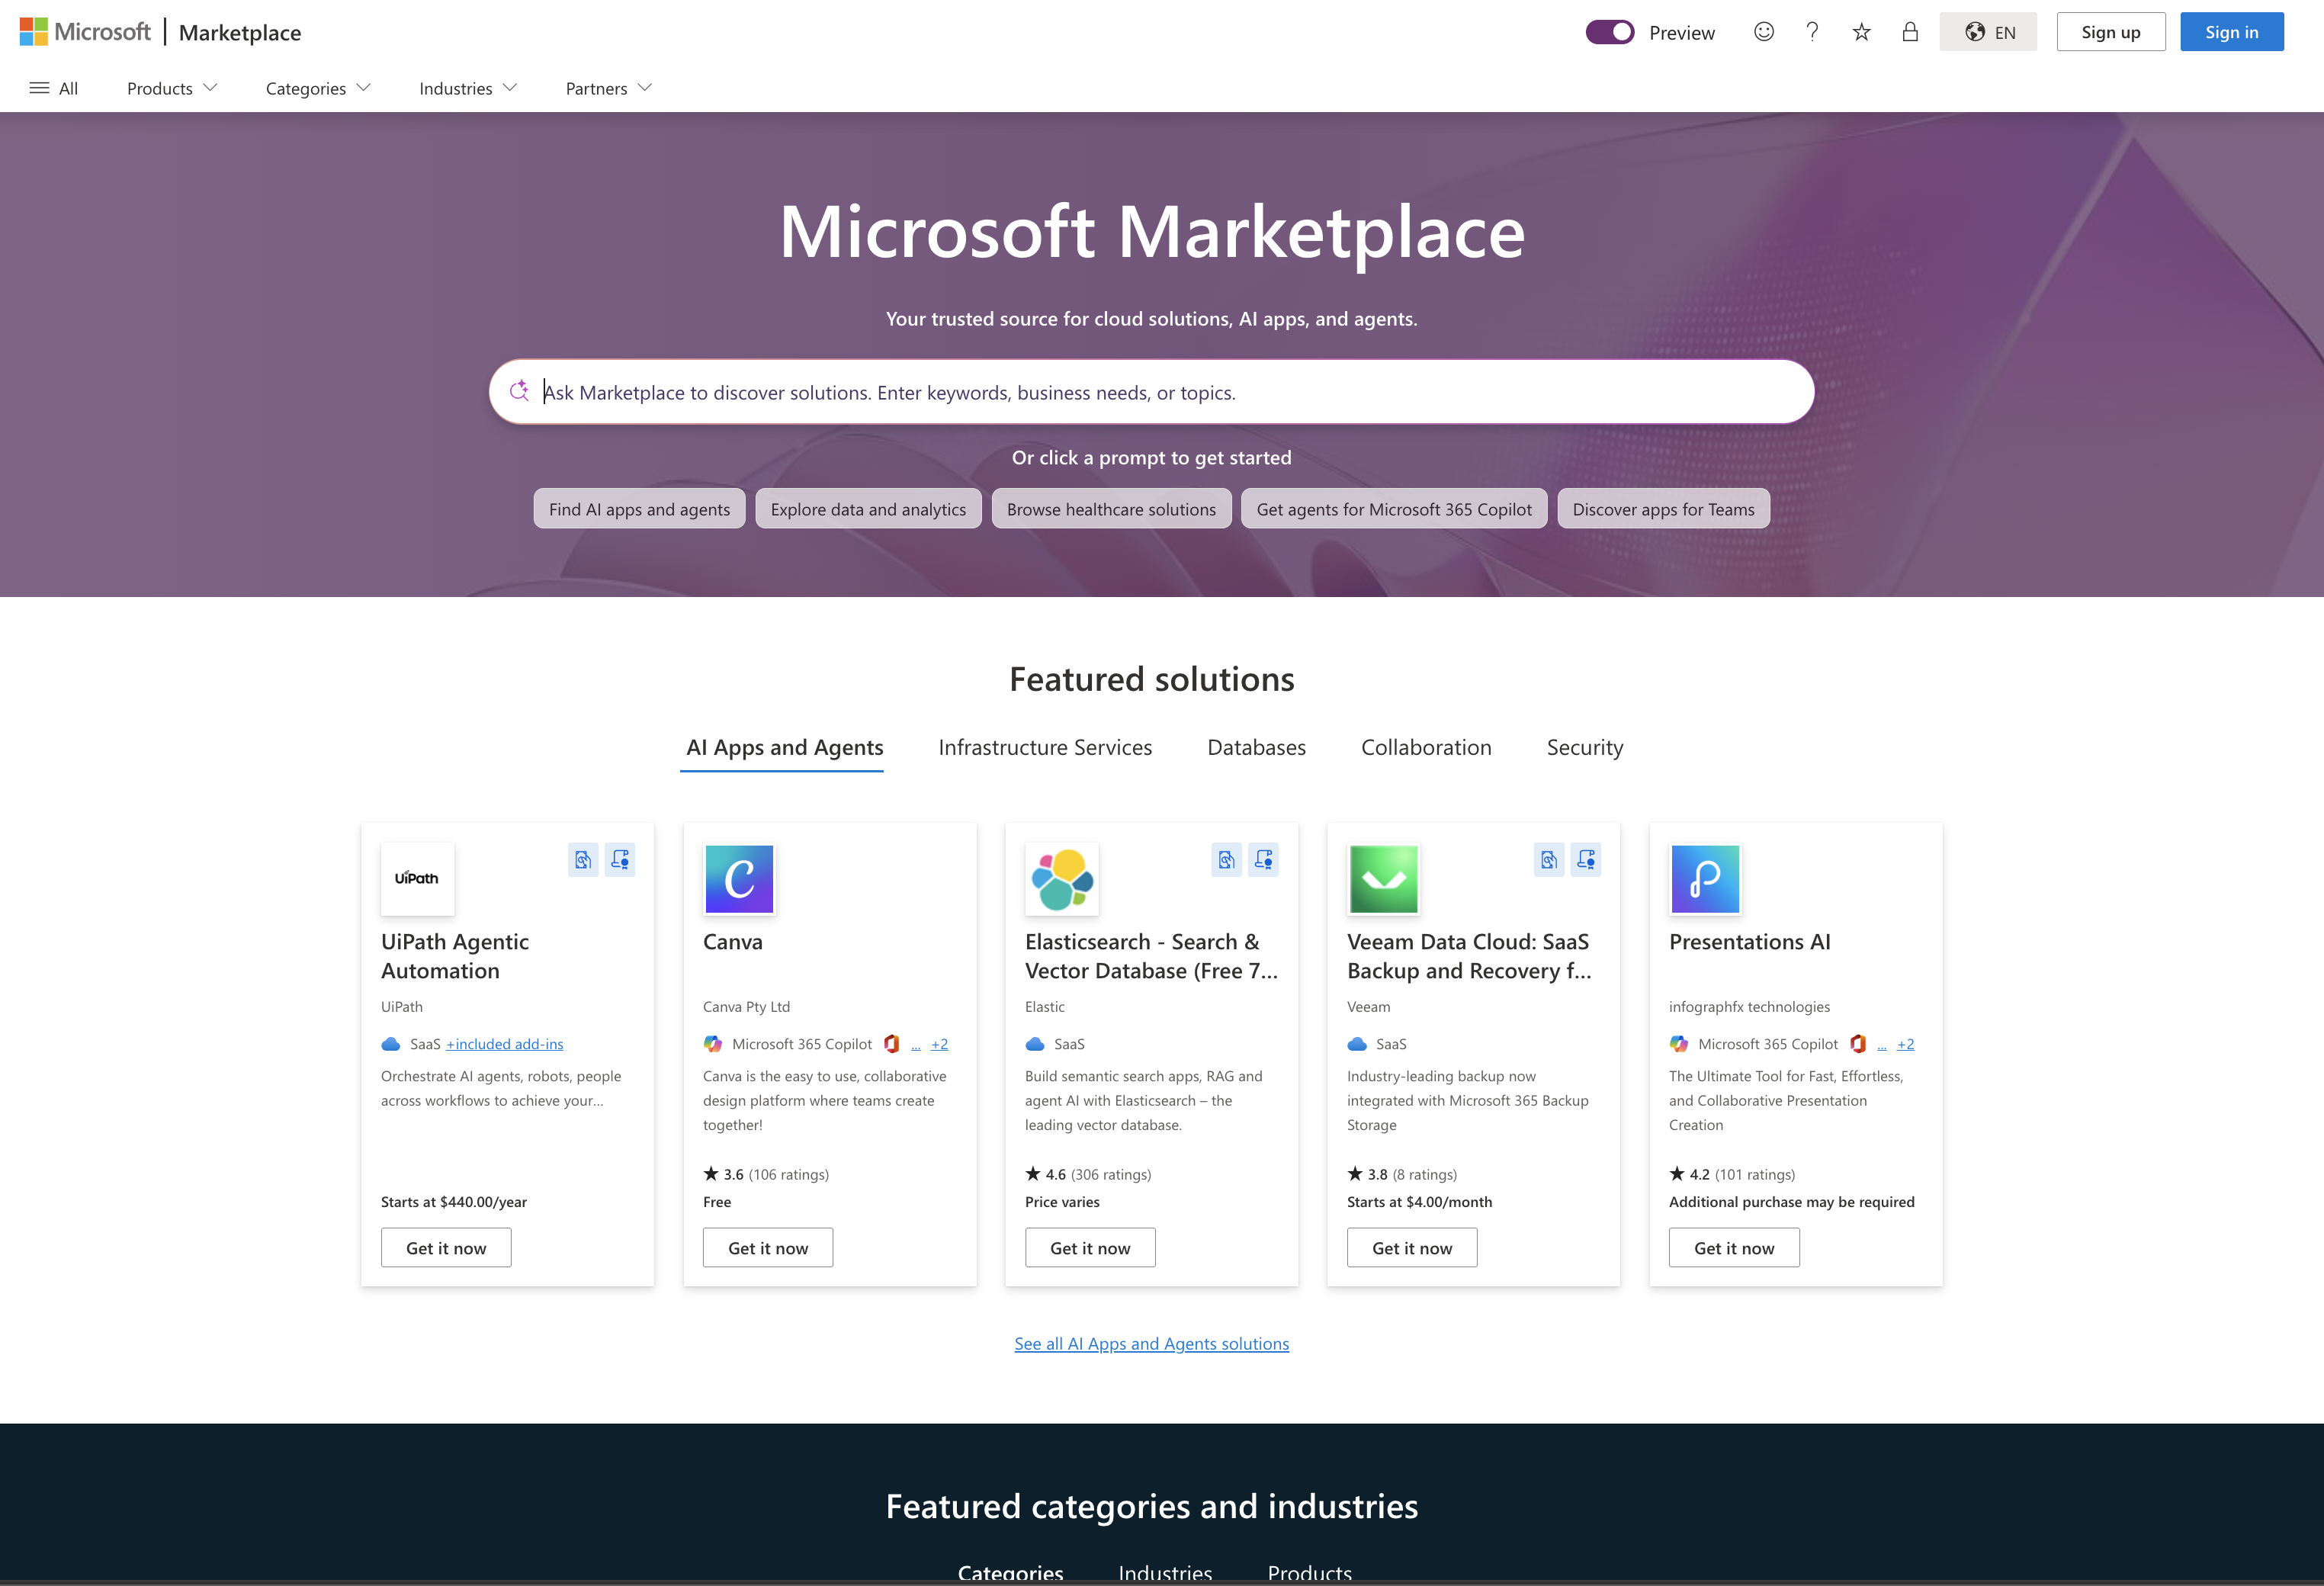Open the All hamburger menu

click(x=54, y=88)
